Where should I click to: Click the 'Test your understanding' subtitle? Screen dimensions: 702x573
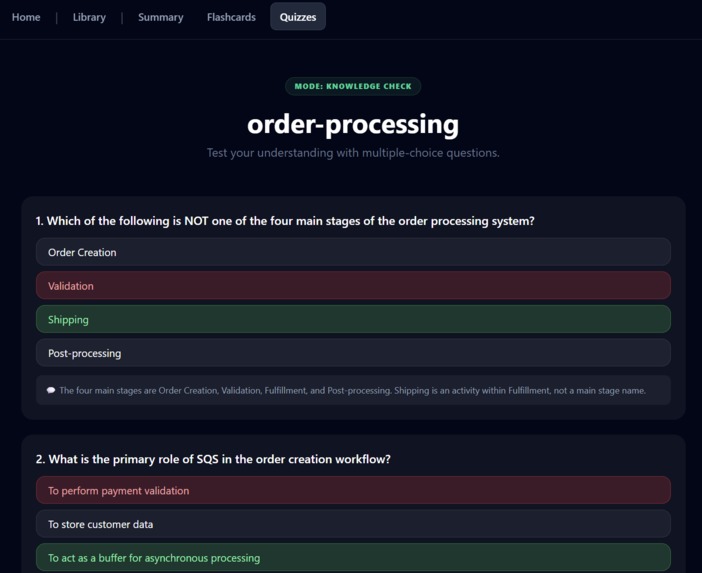point(353,153)
